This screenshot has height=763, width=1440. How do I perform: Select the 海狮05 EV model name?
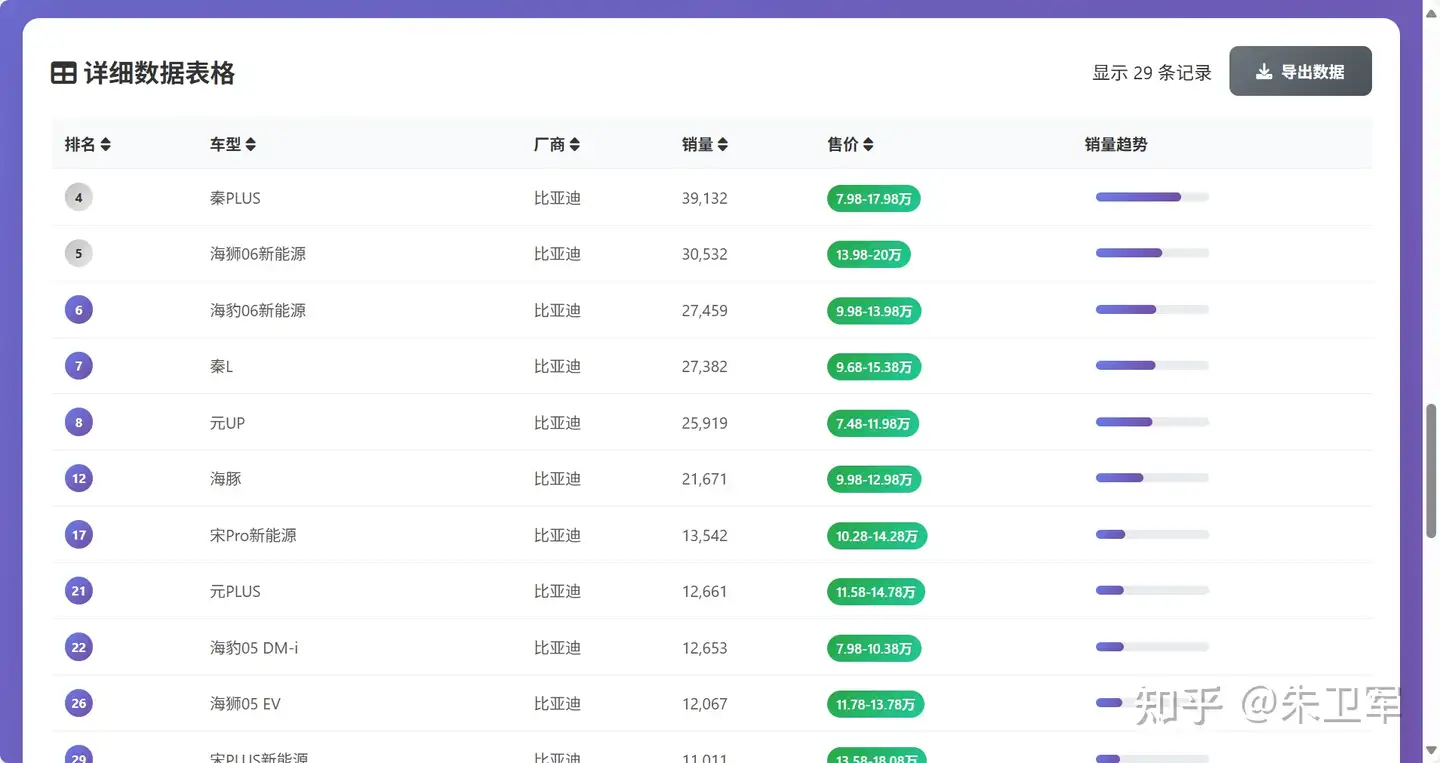pyautogui.click(x=245, y=703)
